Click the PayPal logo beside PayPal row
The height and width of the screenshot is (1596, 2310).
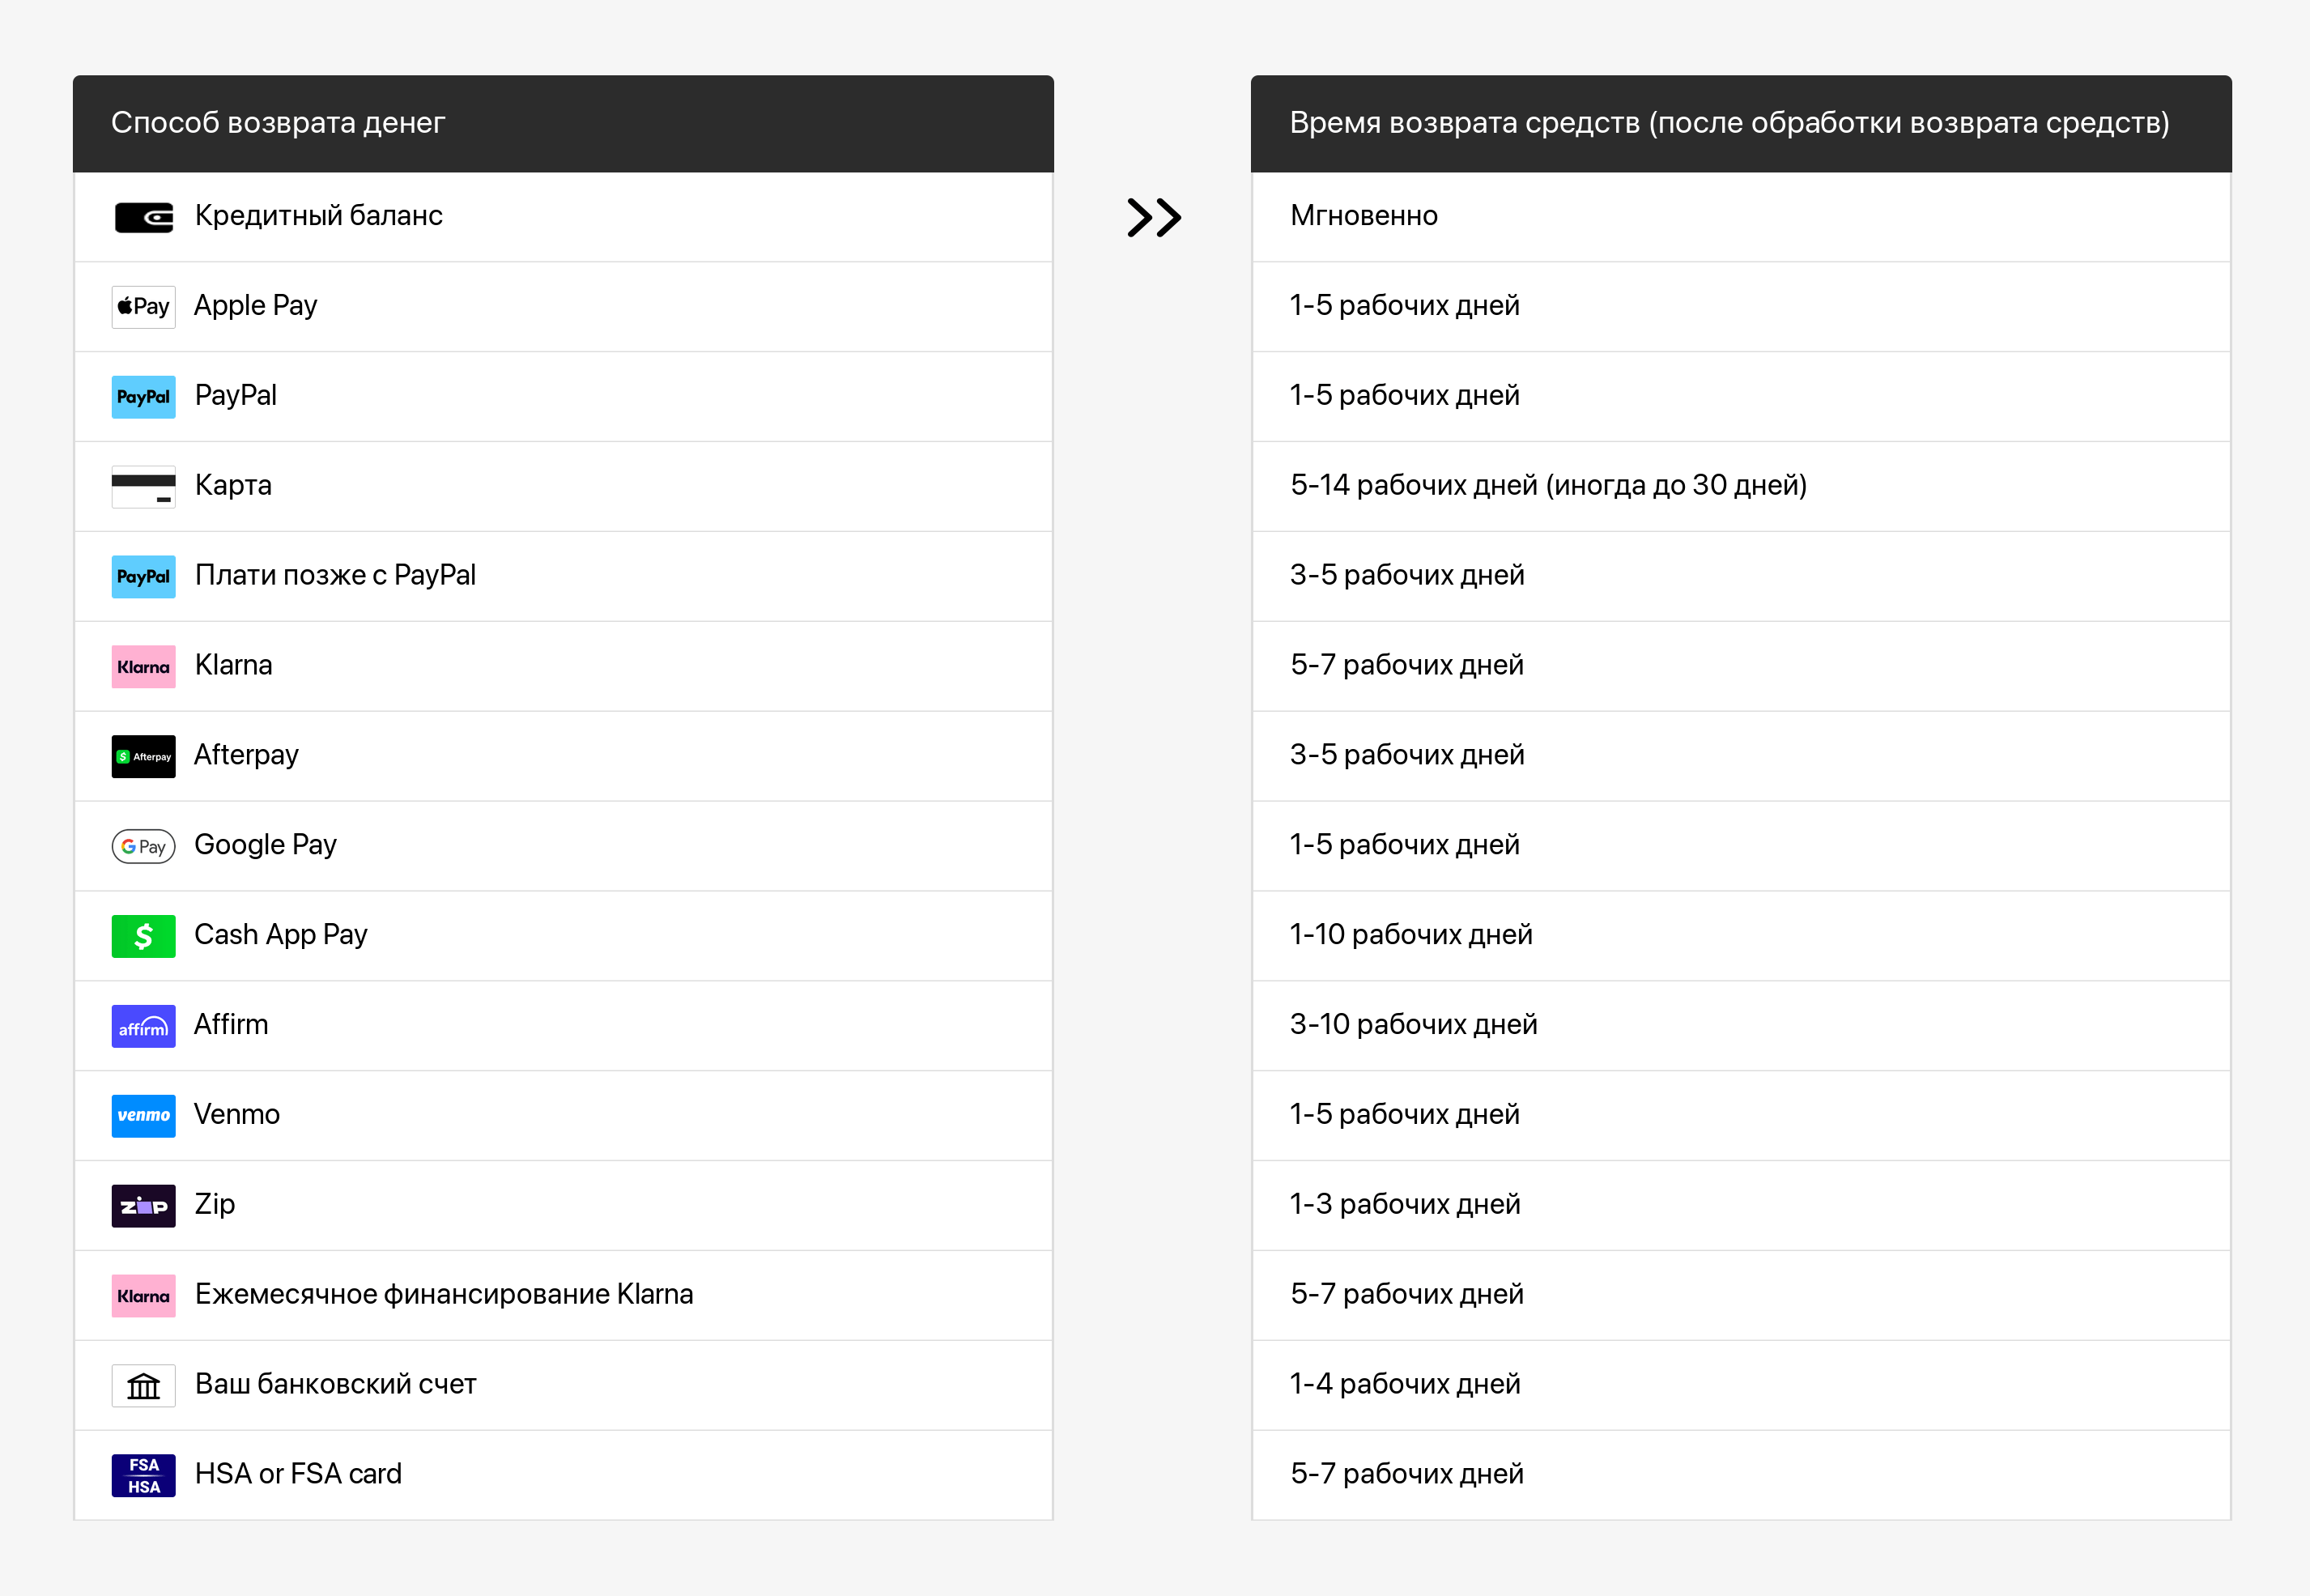(143, 397)
